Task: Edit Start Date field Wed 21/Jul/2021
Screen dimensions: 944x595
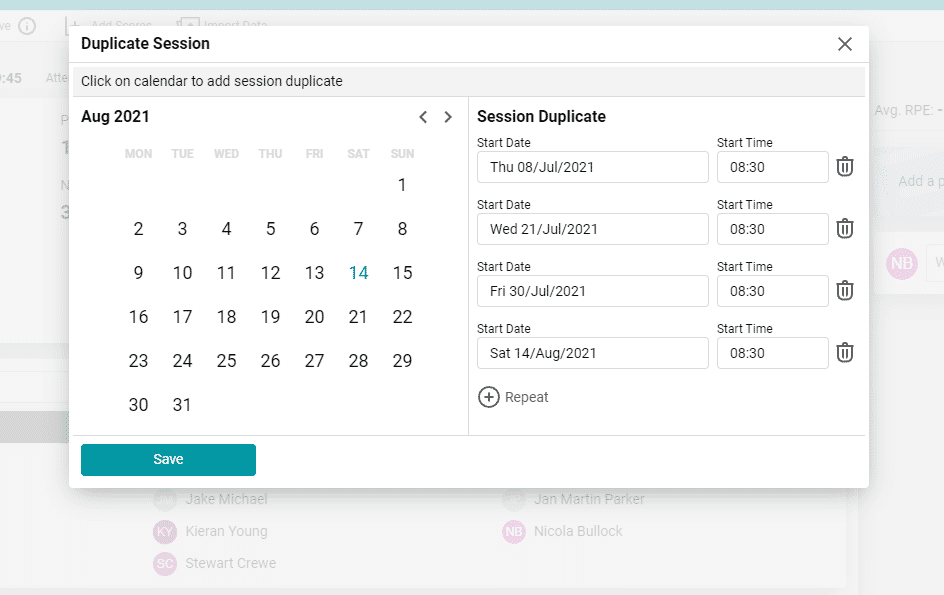Action: click(x=592, y=229)
